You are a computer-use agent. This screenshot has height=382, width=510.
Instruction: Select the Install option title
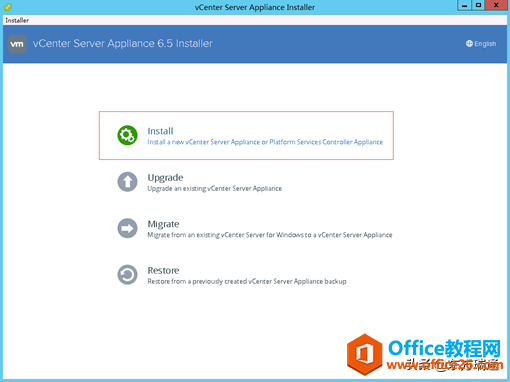pyautogui.click(x=160, y=131)
